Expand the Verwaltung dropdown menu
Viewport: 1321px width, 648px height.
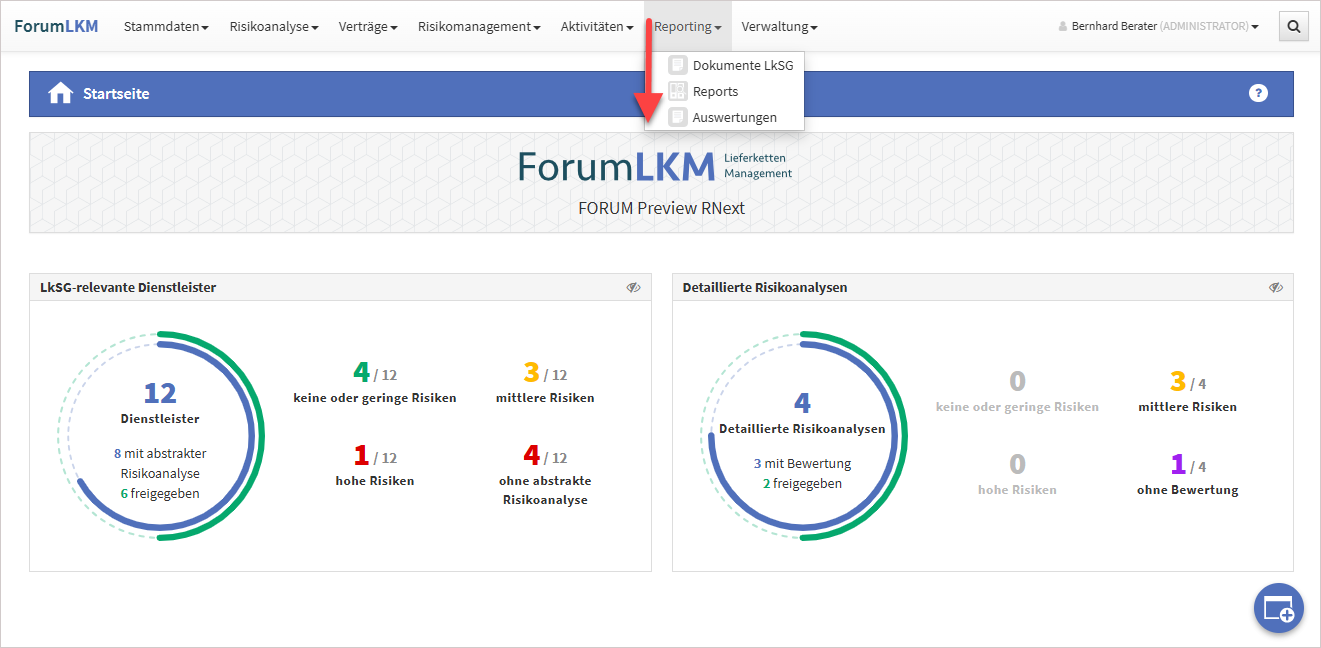(x=780, y=27)
